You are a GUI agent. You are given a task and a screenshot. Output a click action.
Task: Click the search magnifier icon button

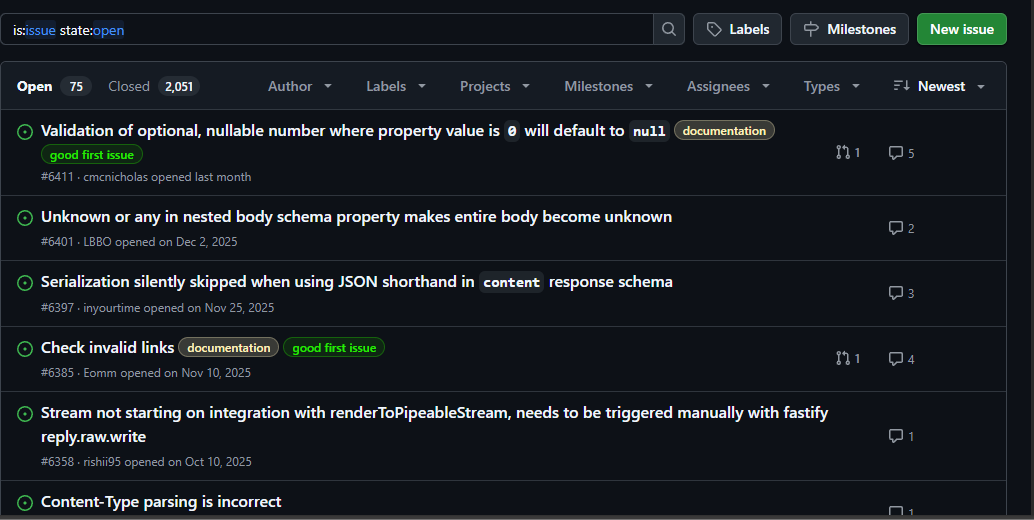point(669,29)
